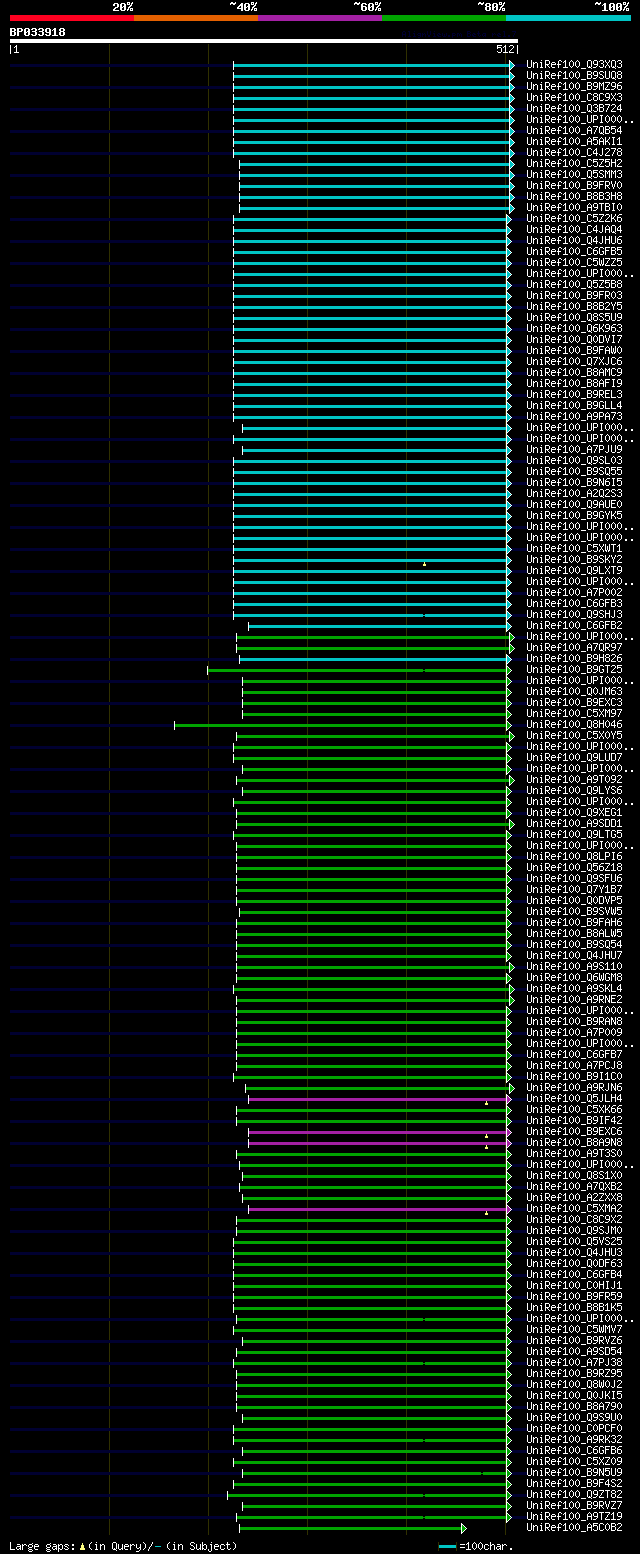Select subject label UniRef100_B9N6I5
The image size is (640, 1554).
point(574,482)
